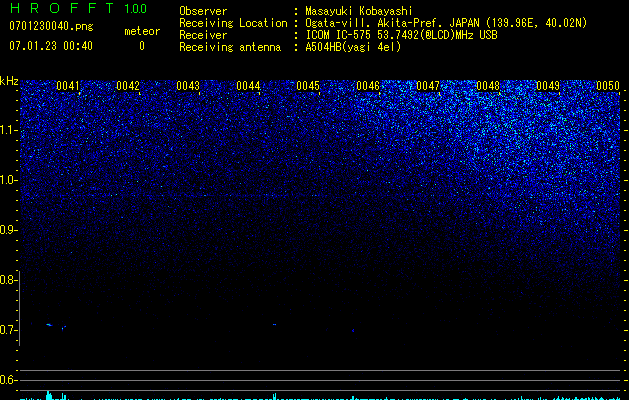
Task: Click the HROFFT 1.0.0 title text
Action: coord(78,8)
